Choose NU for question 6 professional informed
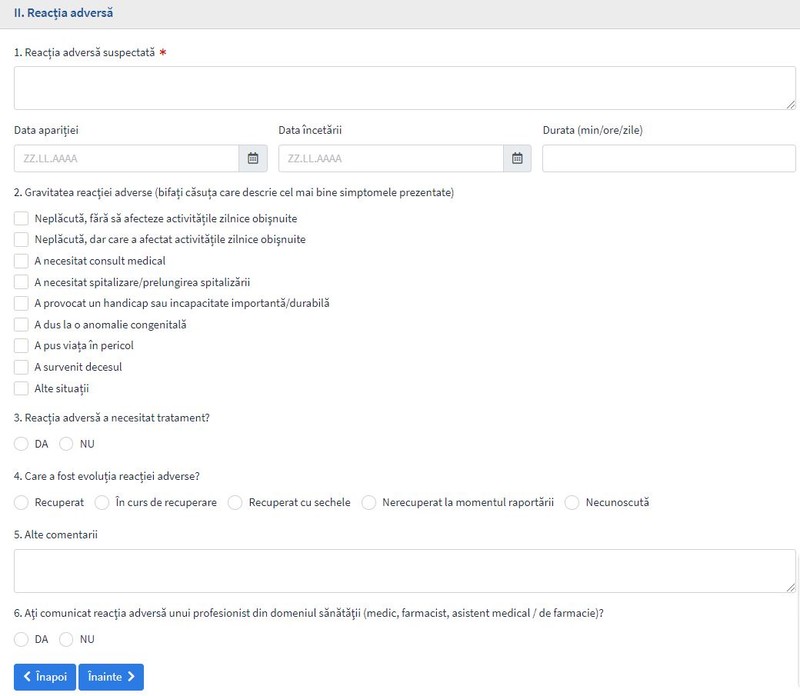800x696 pixels. [x=66, y=639]
